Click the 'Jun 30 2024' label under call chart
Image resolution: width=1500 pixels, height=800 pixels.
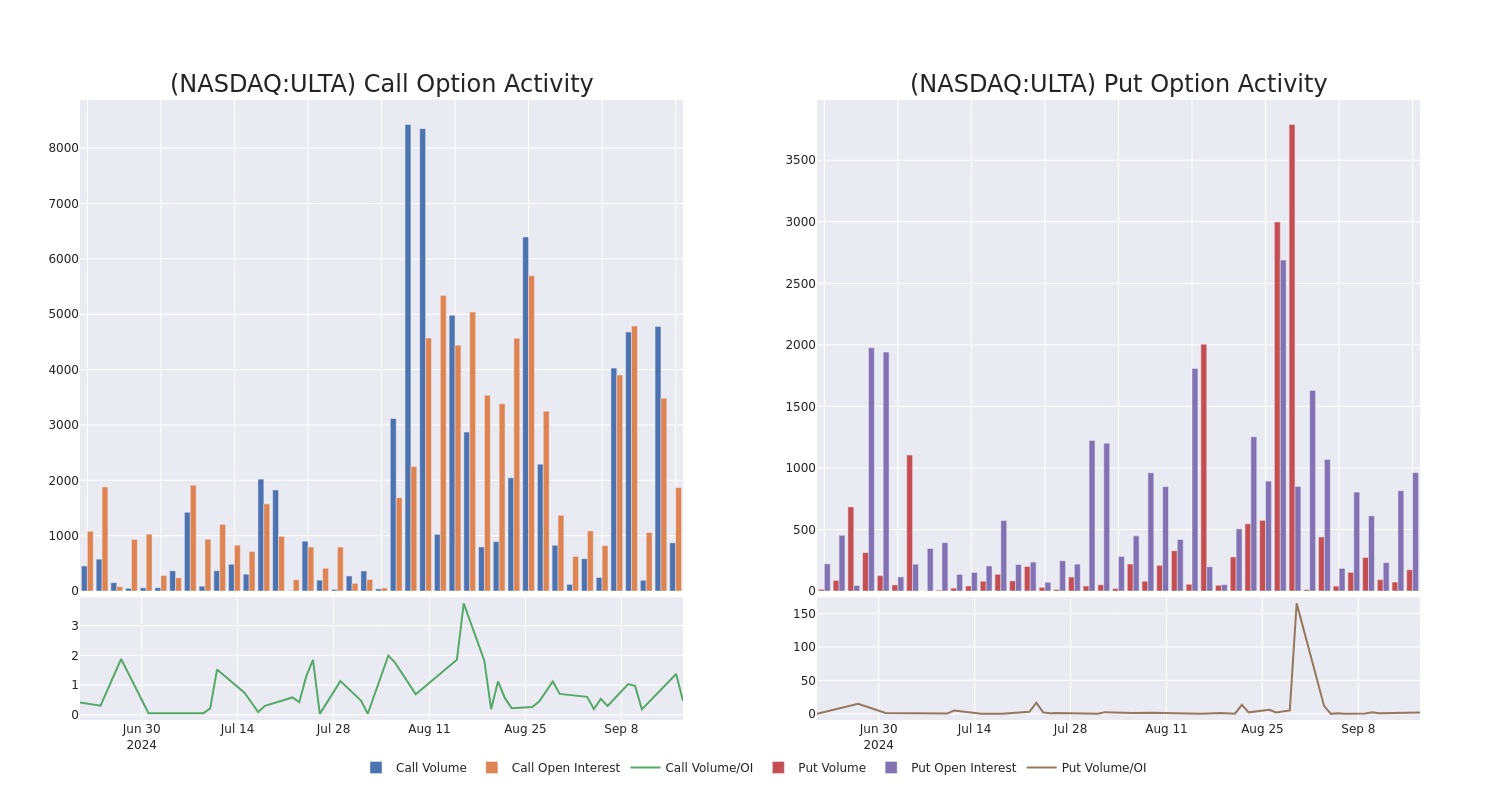pos(141,737)
